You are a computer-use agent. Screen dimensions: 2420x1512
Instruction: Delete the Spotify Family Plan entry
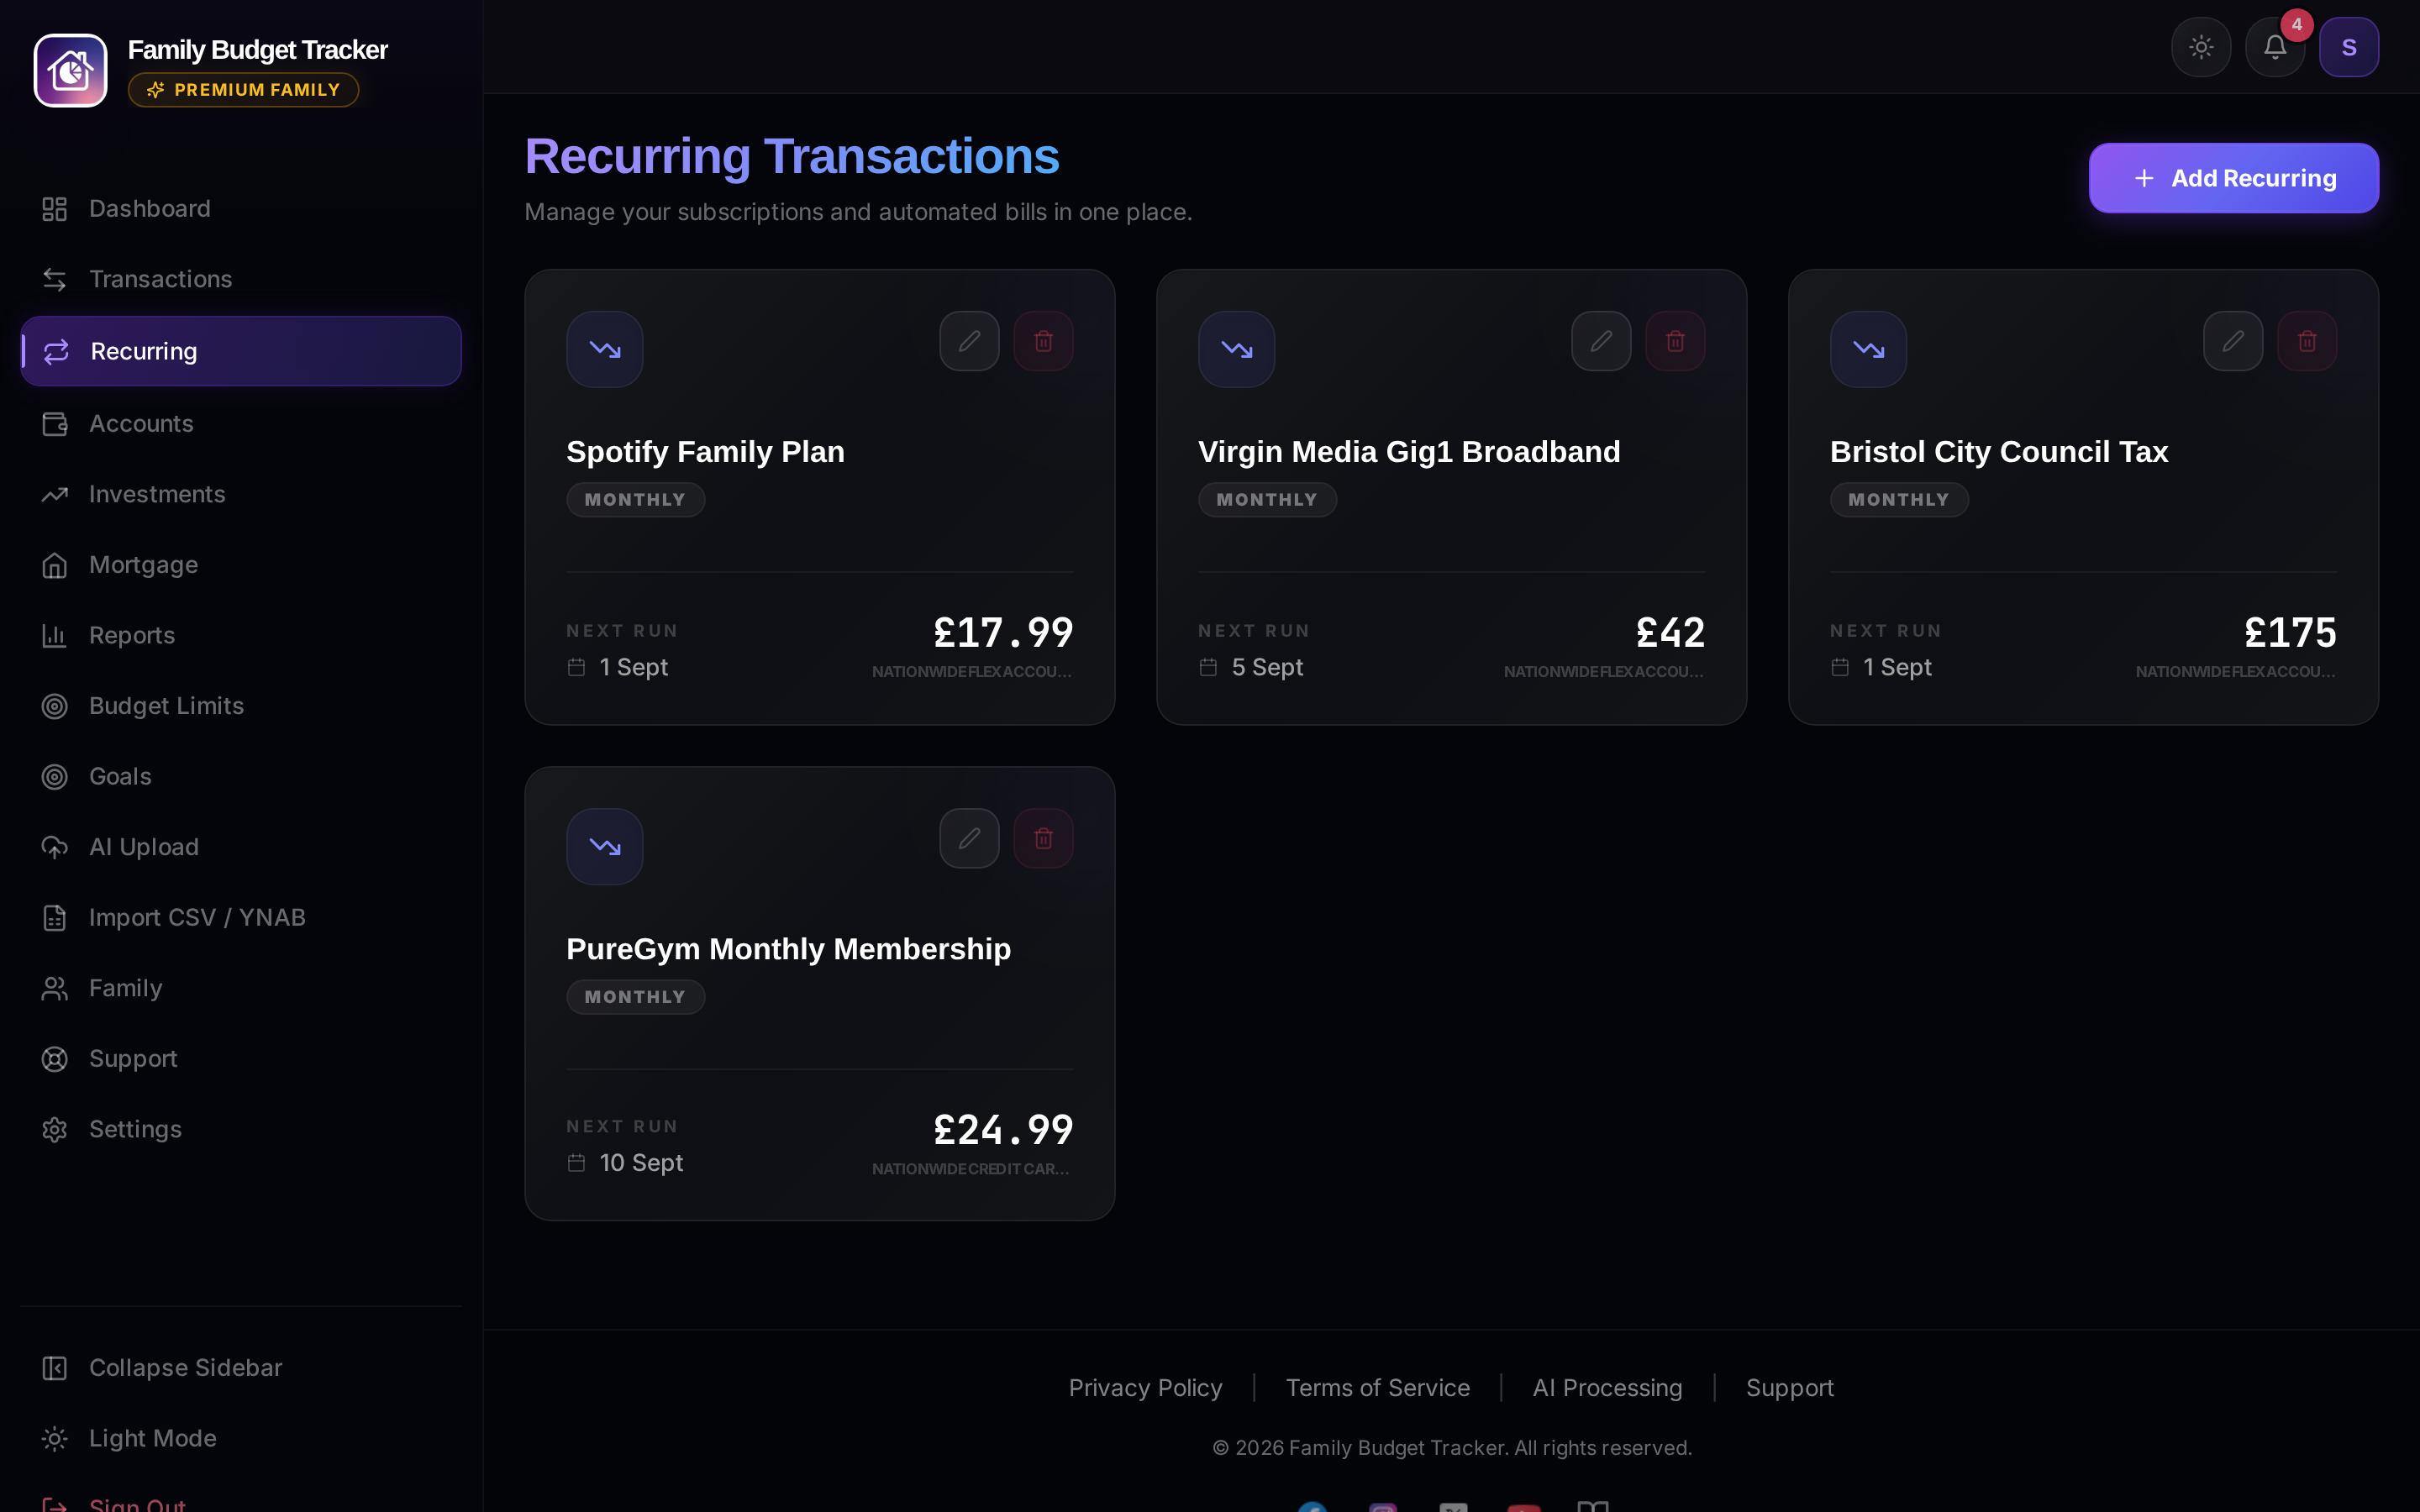click(1043, 341)
